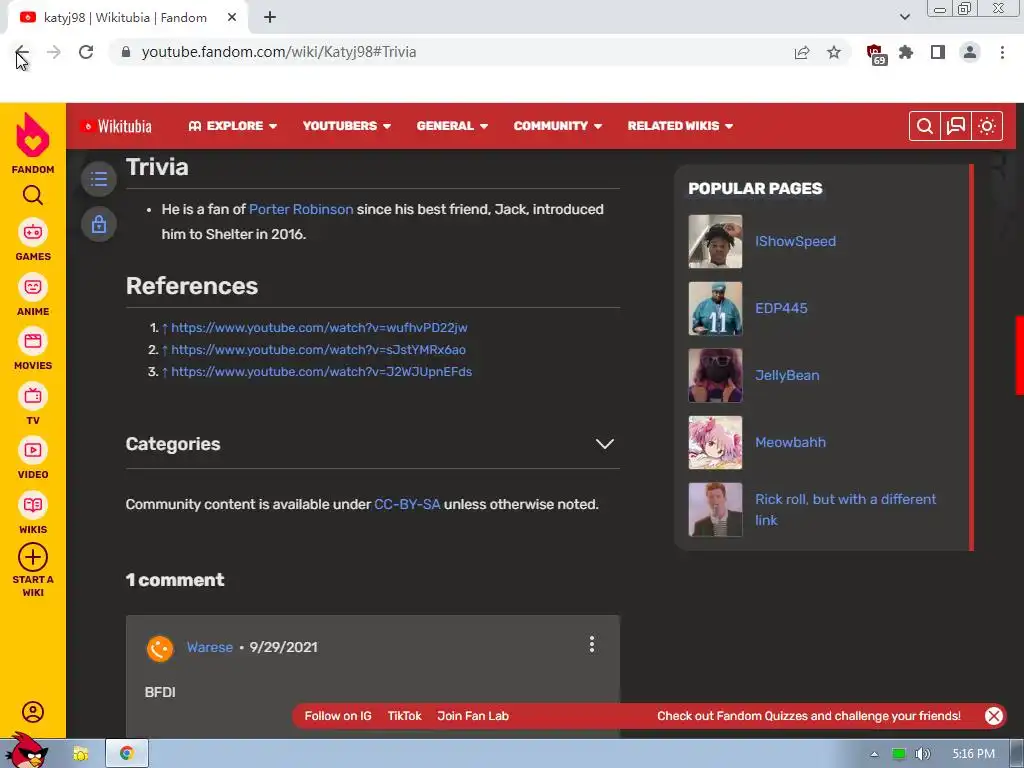Expand the Categories section chevron
This screenshot has width=1024, height=768.
(x=605, y=444)
